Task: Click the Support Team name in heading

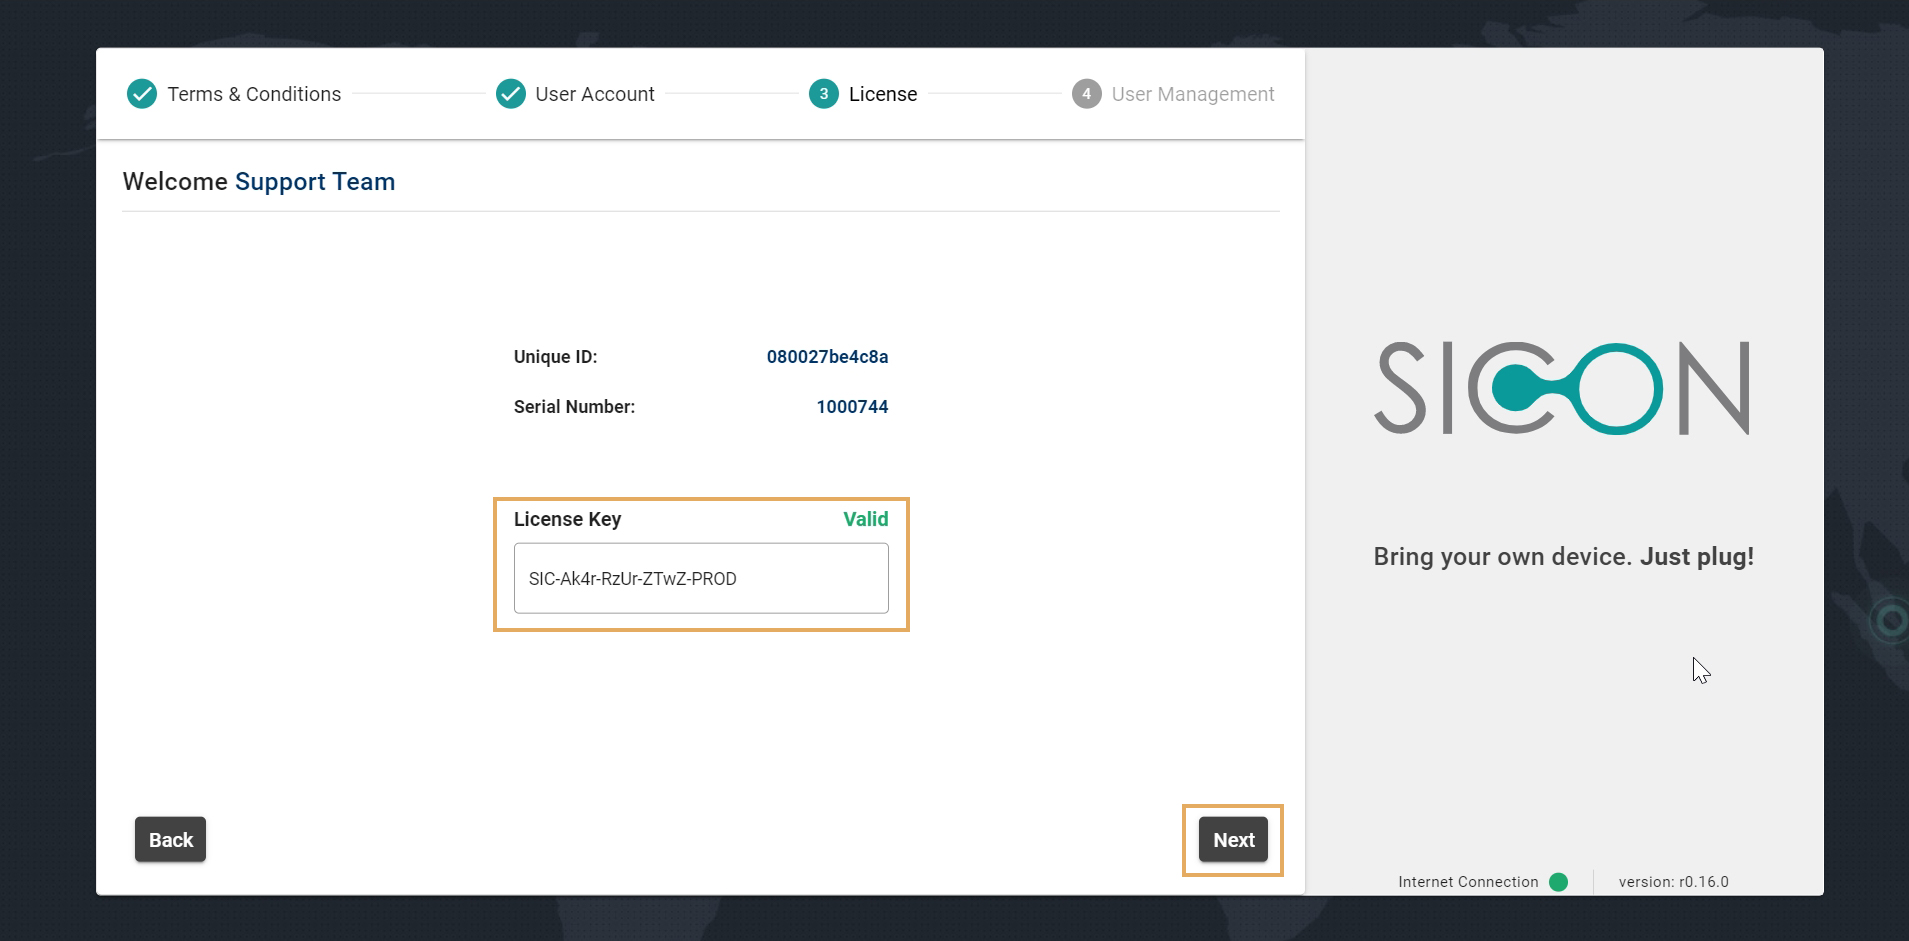Action: click(x=315, y=181)
